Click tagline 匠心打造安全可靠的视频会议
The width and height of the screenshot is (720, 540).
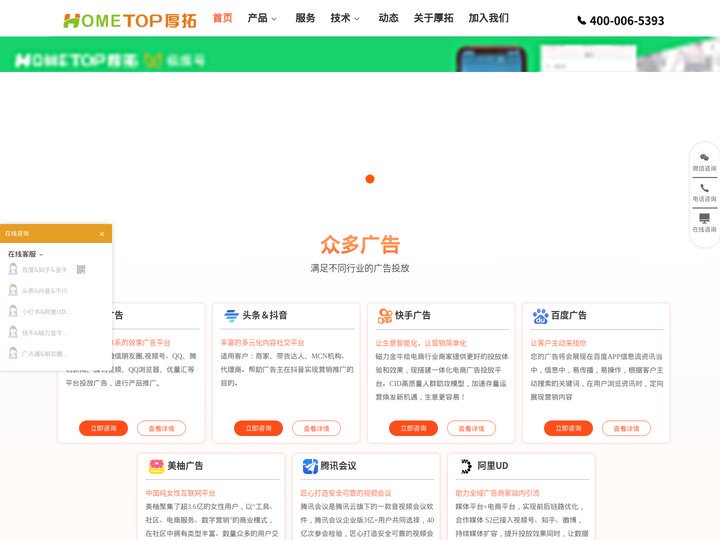point(346,493)
